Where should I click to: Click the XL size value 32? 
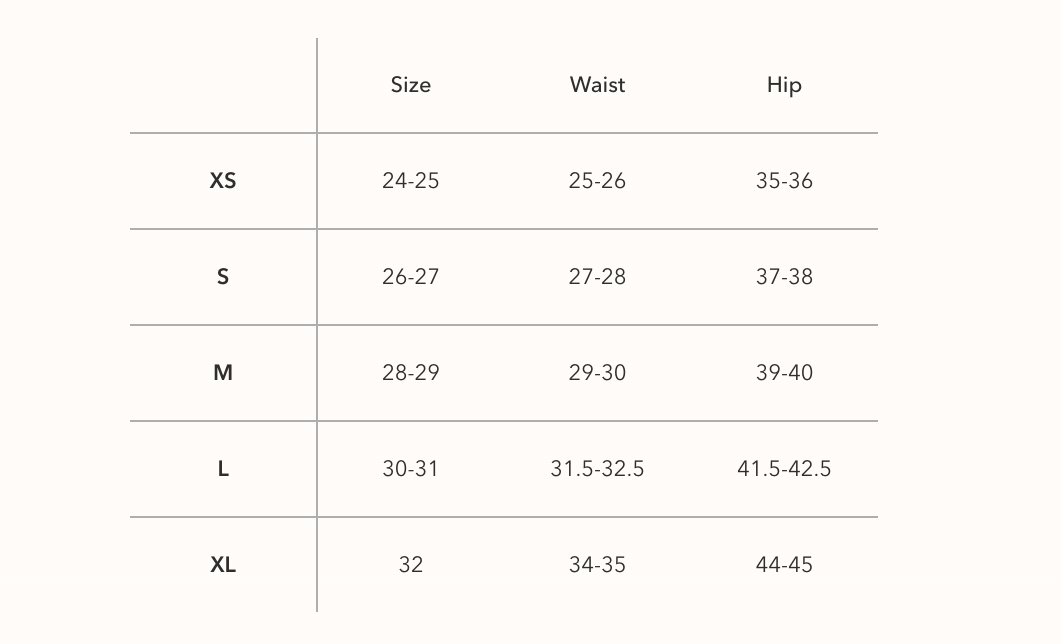coord(410,565)
